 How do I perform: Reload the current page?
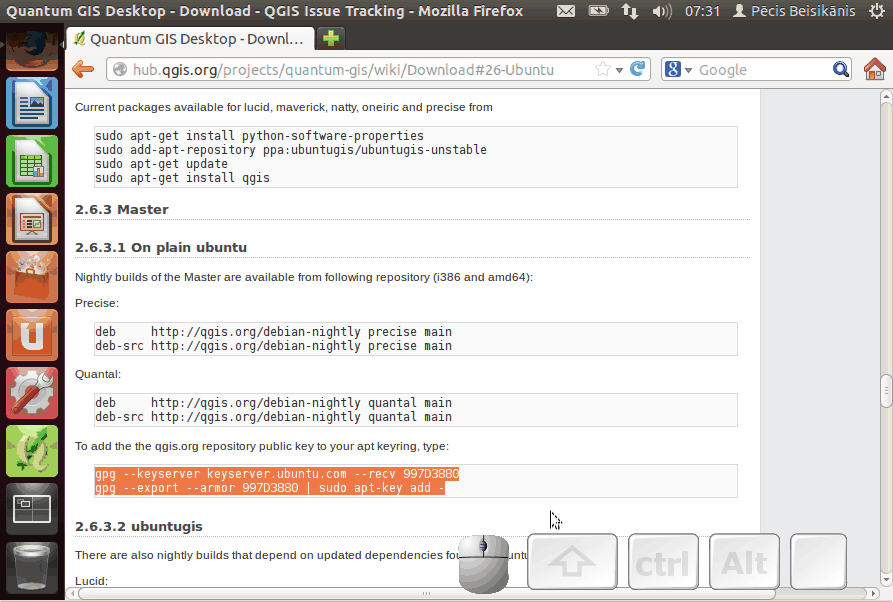[x=638, y=69]
